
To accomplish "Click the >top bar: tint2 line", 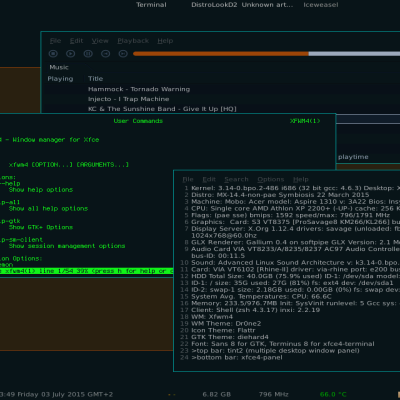I will pyautogui.click(x=275, y=351).
